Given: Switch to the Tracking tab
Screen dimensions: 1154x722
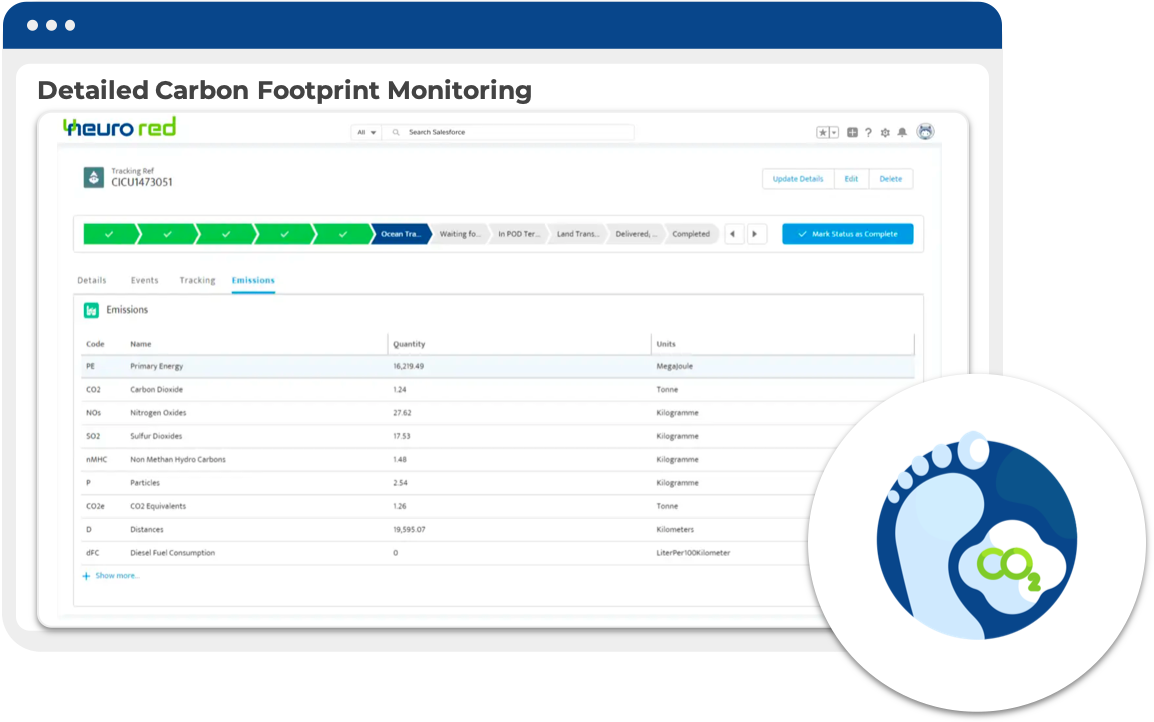Looking at the screenshot, I should (197, 280).
